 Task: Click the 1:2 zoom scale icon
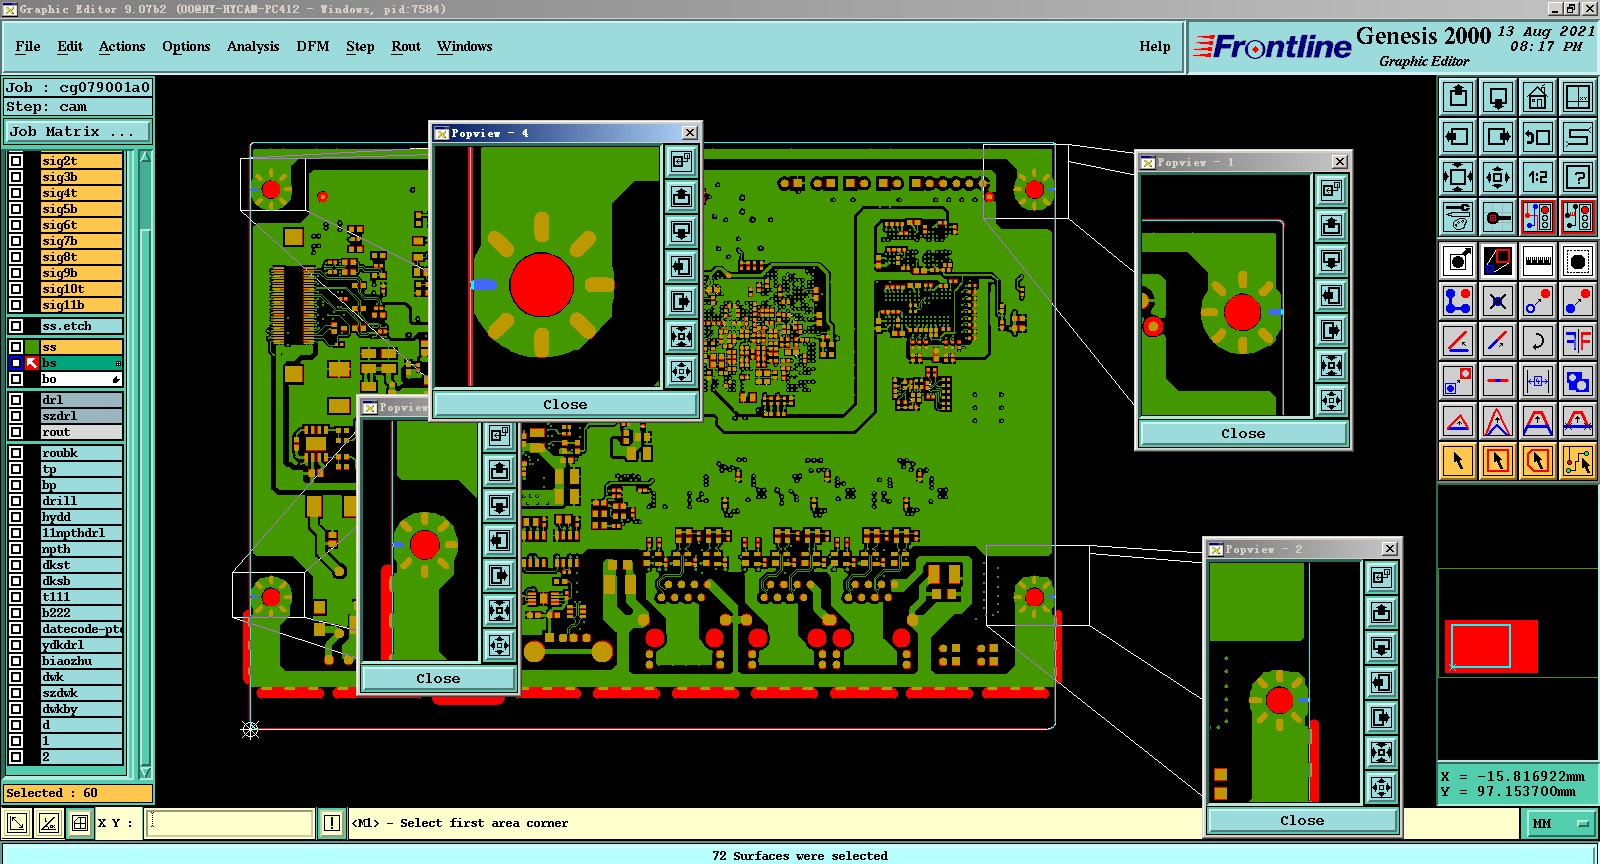(x=1538, y=177)
